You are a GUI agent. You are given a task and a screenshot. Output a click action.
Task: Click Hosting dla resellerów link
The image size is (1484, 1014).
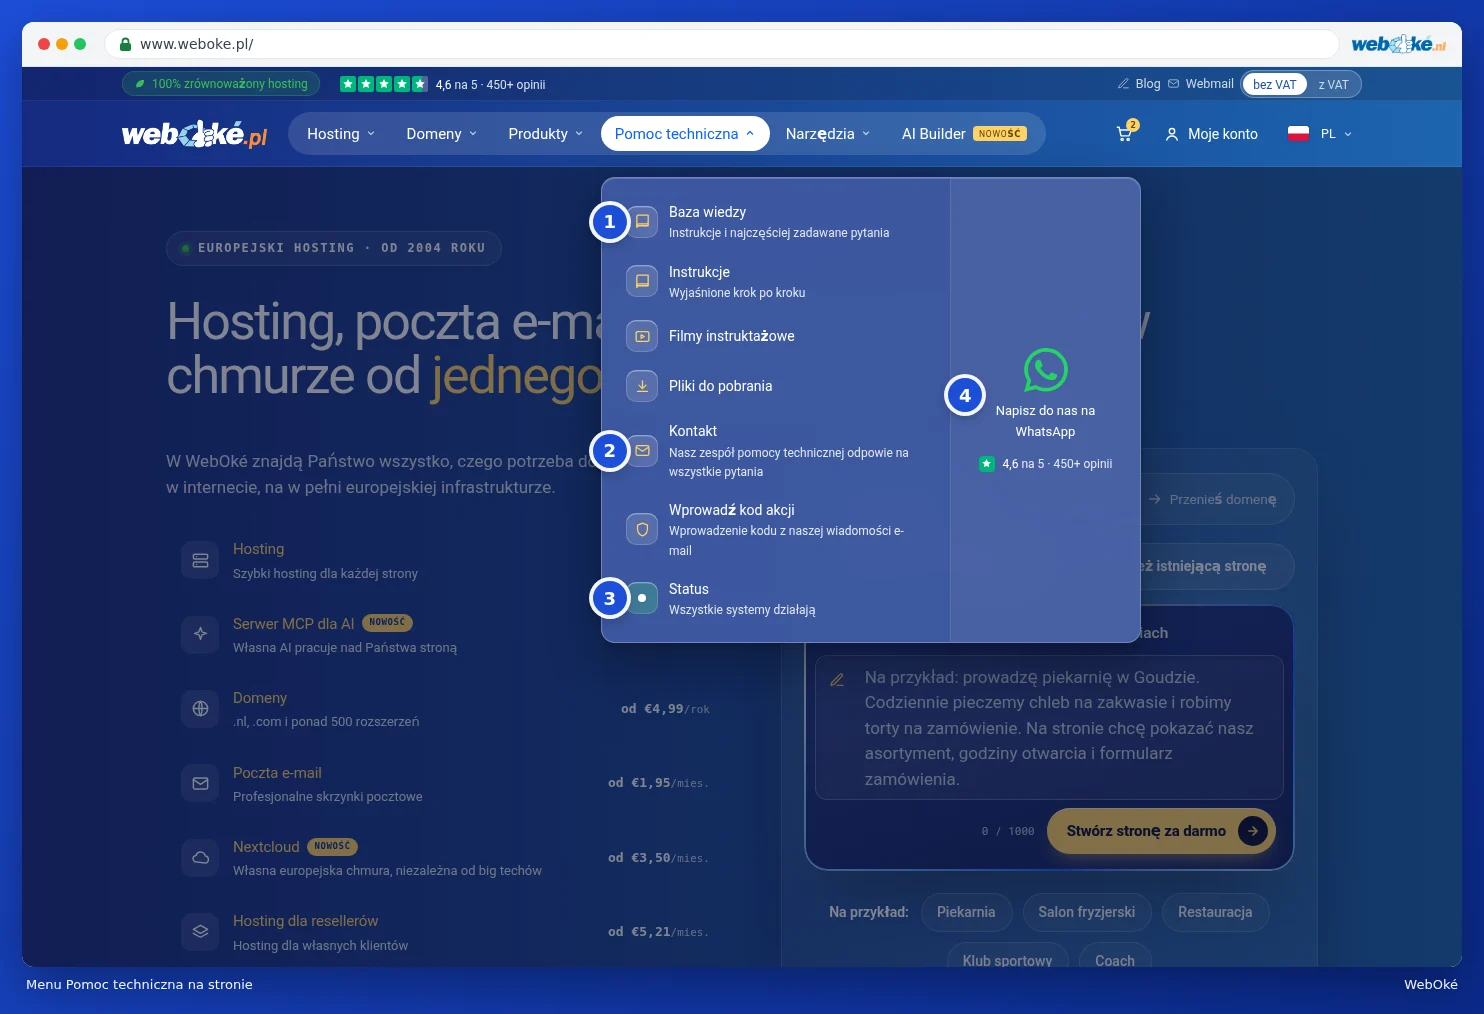[305, 921]
